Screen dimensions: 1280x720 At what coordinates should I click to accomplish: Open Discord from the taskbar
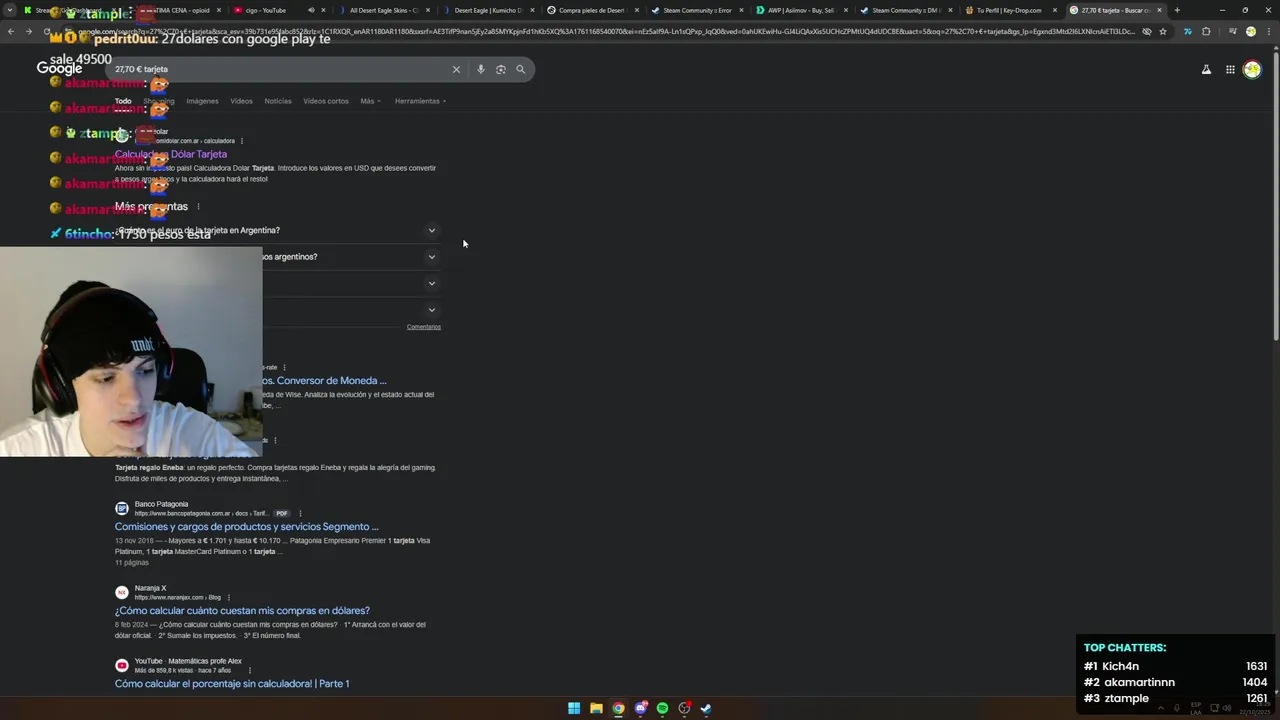(x=640, y=708)
